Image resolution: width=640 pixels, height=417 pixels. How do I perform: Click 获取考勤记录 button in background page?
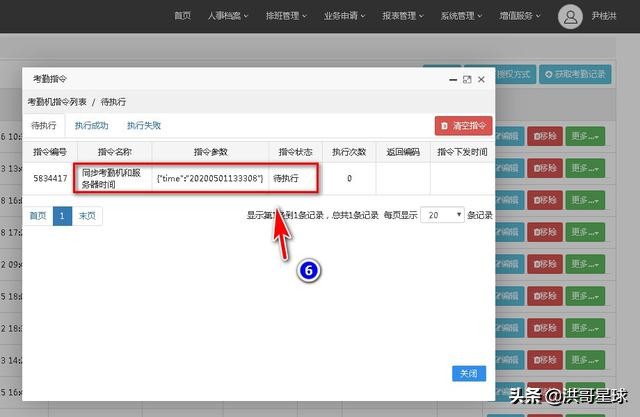tap(575, 74)
